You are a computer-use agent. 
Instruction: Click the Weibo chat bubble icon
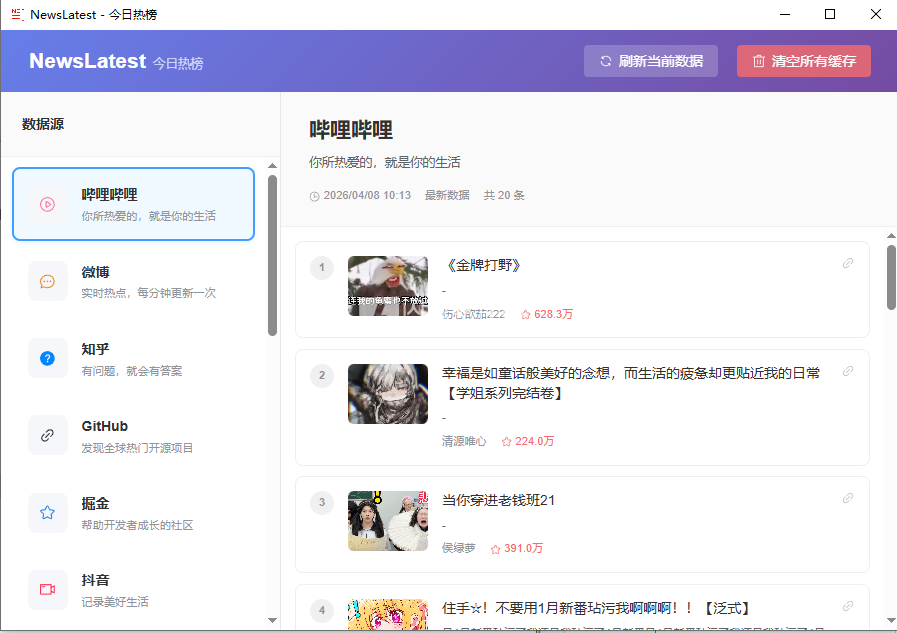click(47, 281)
